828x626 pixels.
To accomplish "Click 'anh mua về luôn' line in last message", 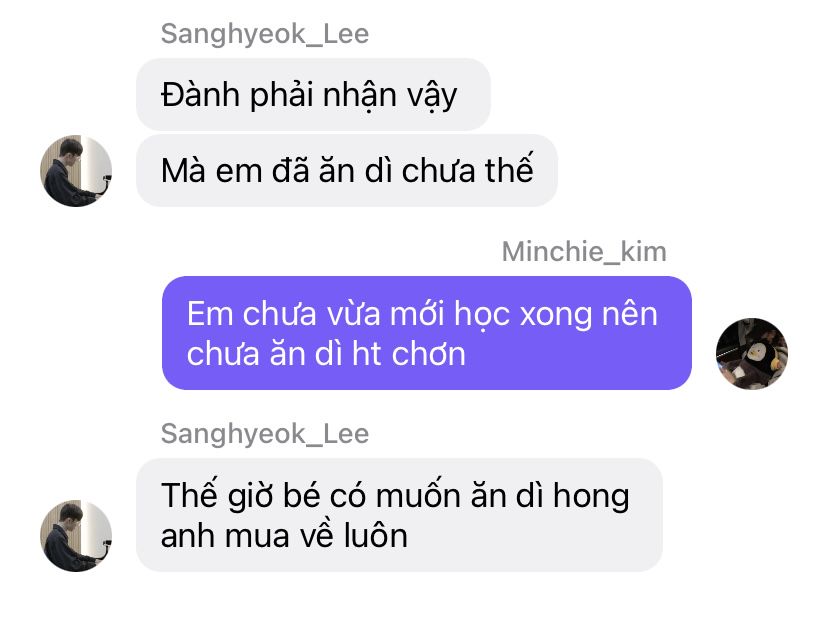I will pos(284,536).
